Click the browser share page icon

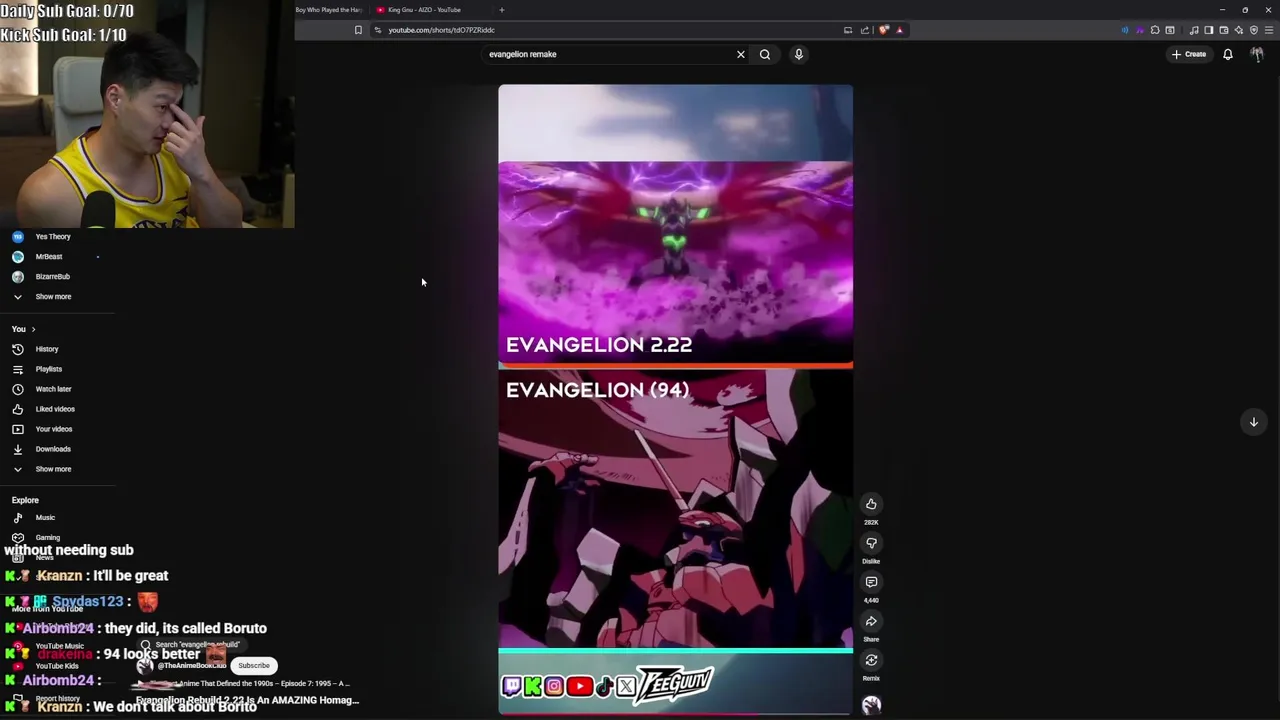pos(865,30)
